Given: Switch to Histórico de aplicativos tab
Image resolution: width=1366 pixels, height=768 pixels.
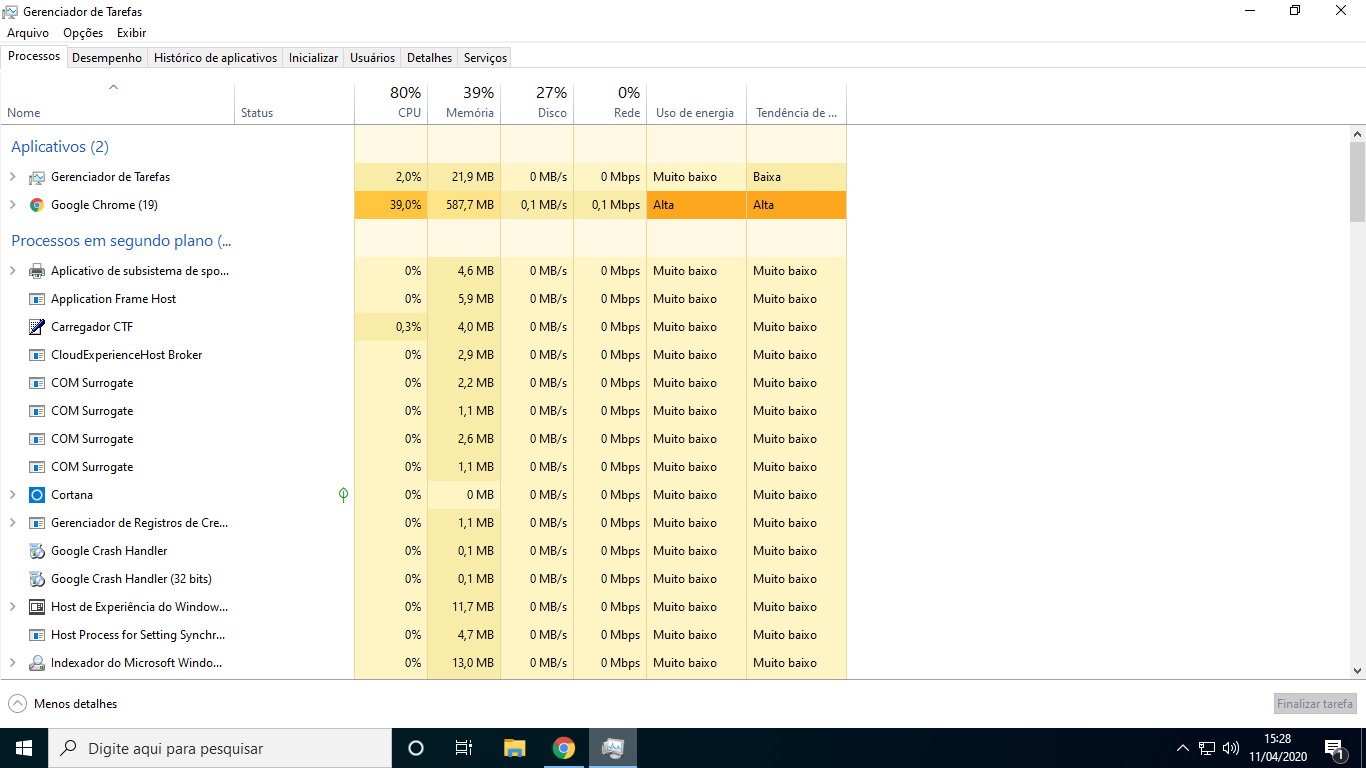Looking at the screenshot, I should click(215, 58).
